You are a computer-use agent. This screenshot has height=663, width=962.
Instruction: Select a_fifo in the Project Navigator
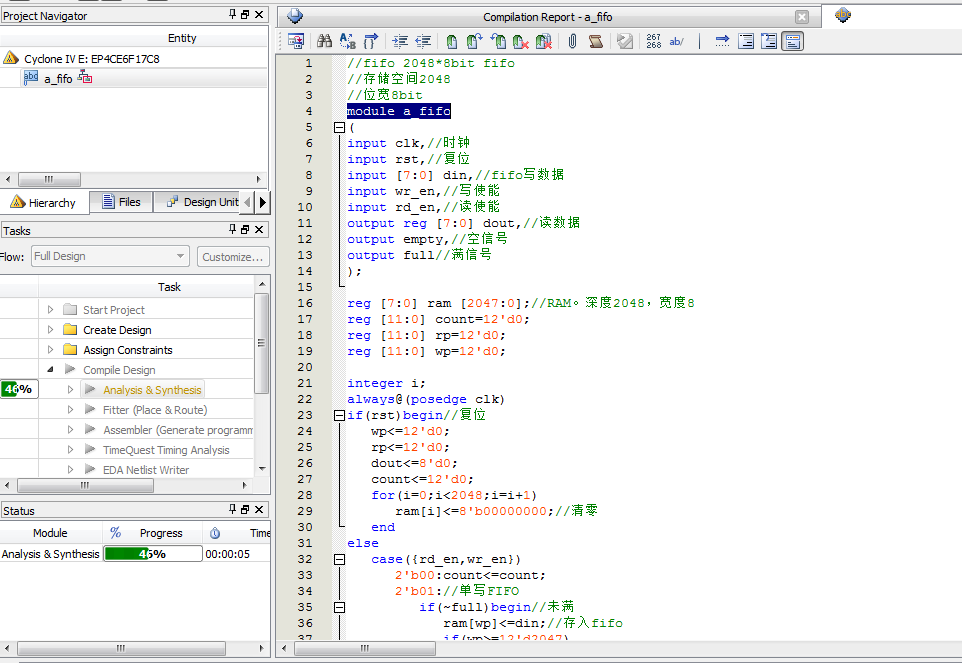click(x=58, y=78)
